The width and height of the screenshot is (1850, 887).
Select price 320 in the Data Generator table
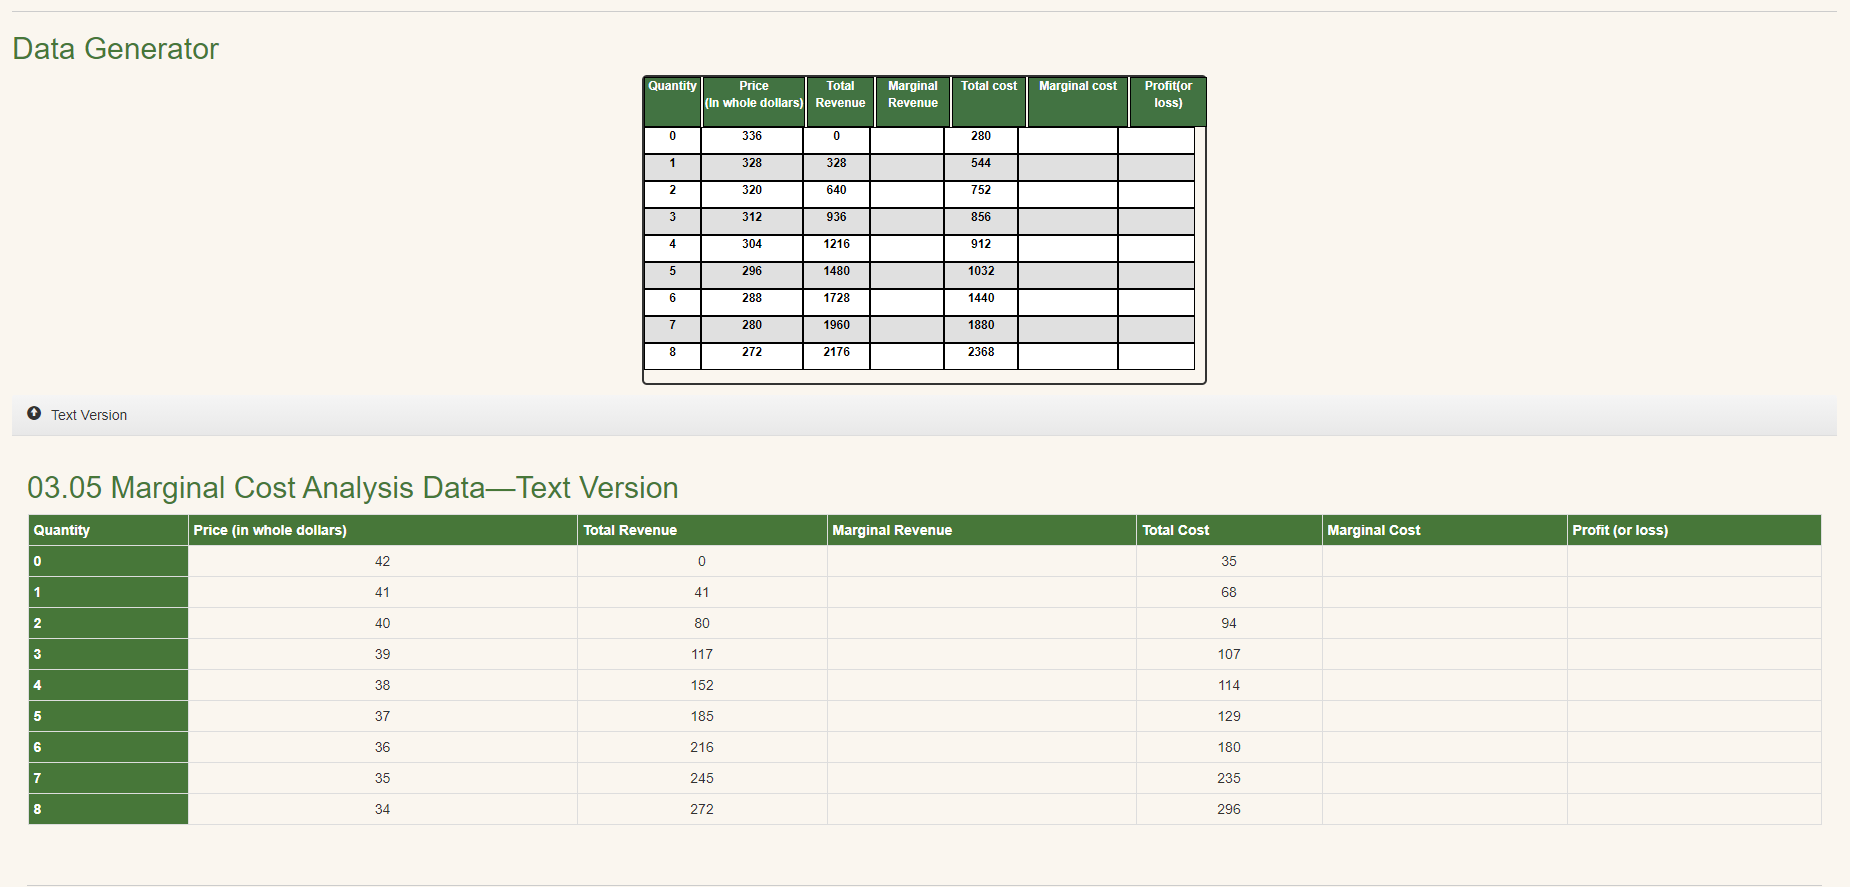[752, 190]
